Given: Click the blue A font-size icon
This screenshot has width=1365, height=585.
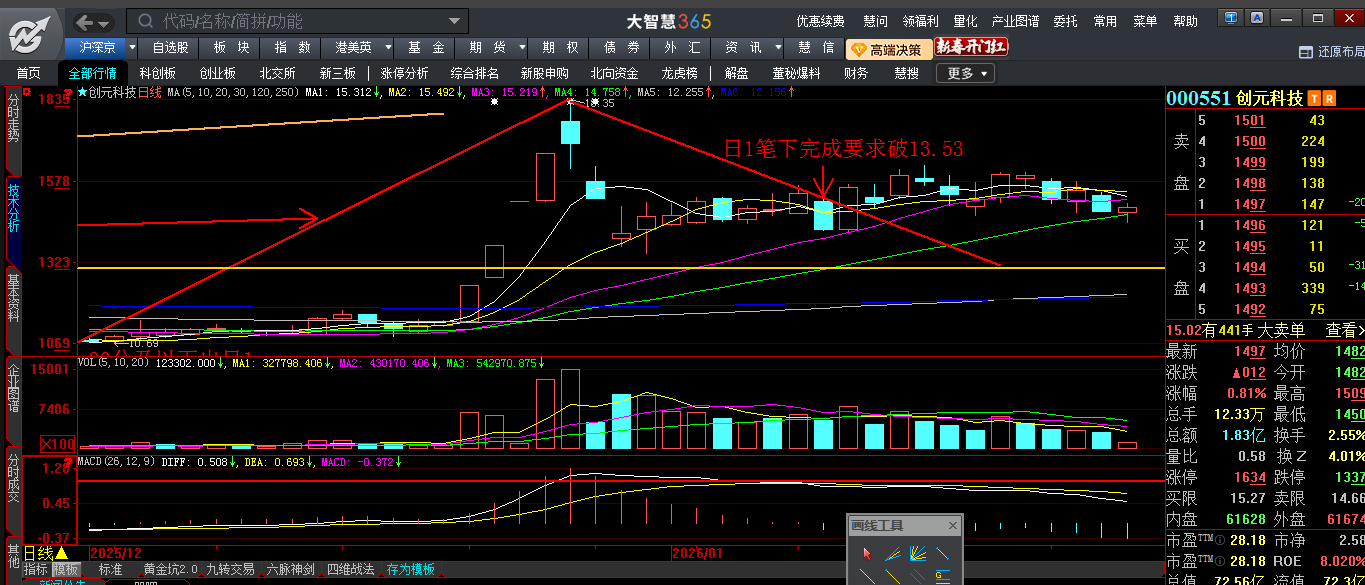Looking at the screenshot, I should coord(1256,19).
